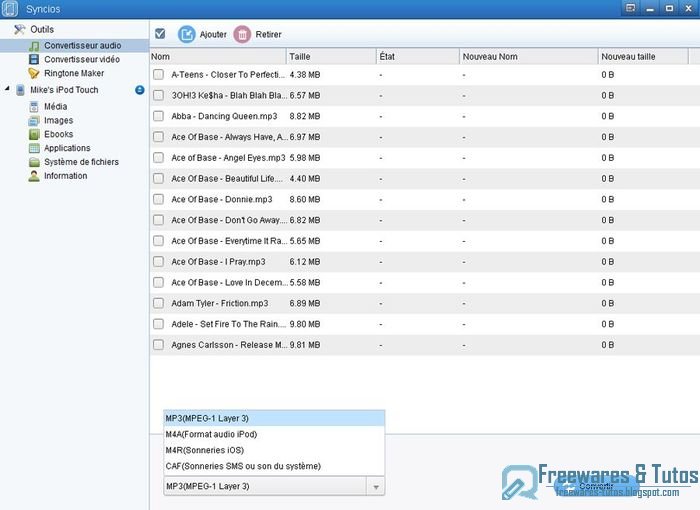Select the Ace Of Base - Everytime It Rains file name

pyautogui.click(x=229, y=241)
